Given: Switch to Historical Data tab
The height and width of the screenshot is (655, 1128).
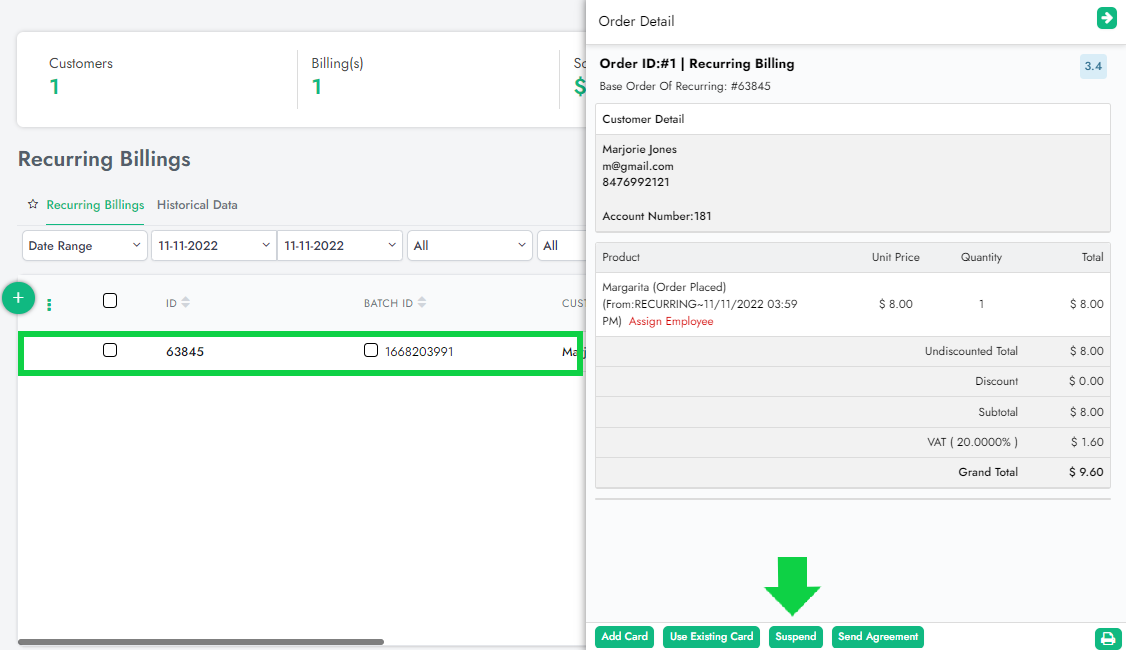Looking at the screenshot, I should point(197,205).
